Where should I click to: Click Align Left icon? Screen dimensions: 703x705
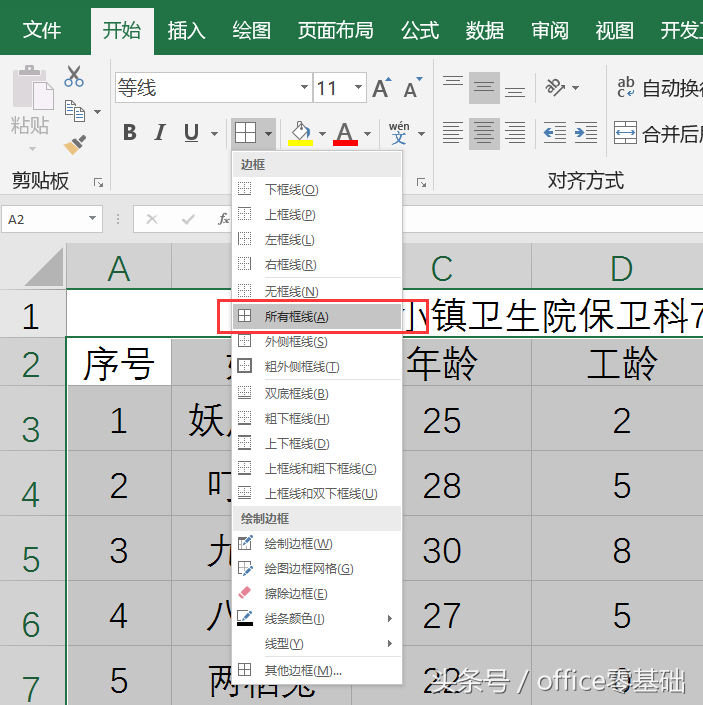[x=453, y=134]
